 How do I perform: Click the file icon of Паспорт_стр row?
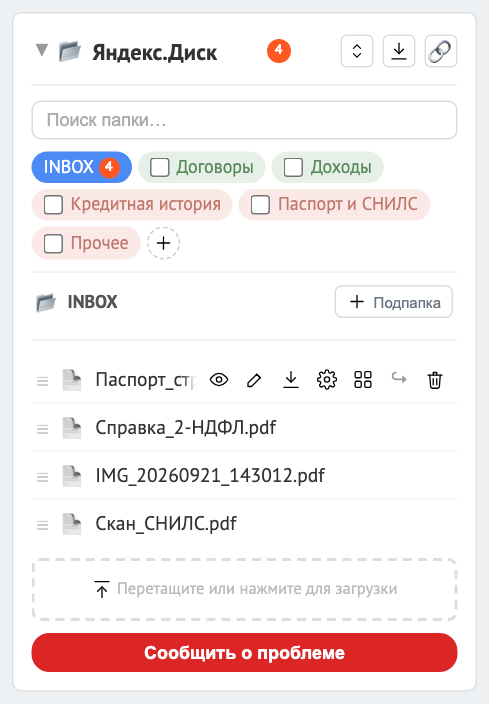click(x=72, y=380)
